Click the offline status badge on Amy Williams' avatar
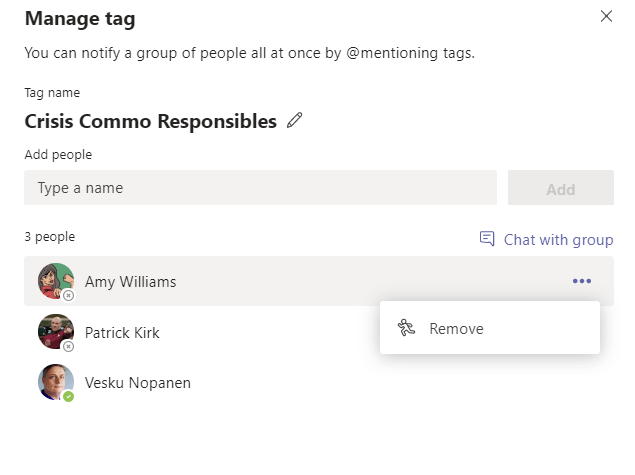This screenshot has height=475, width=635. pos(68,296)
